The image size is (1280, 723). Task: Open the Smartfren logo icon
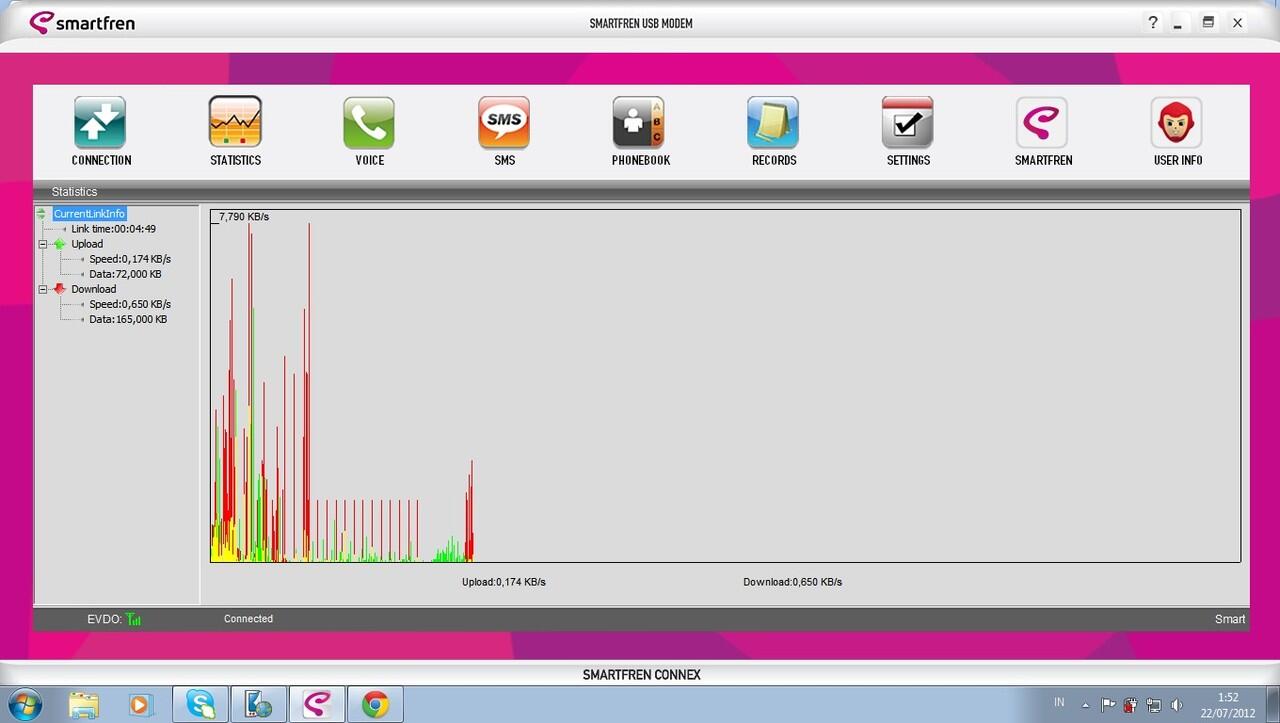point(1042,122)
